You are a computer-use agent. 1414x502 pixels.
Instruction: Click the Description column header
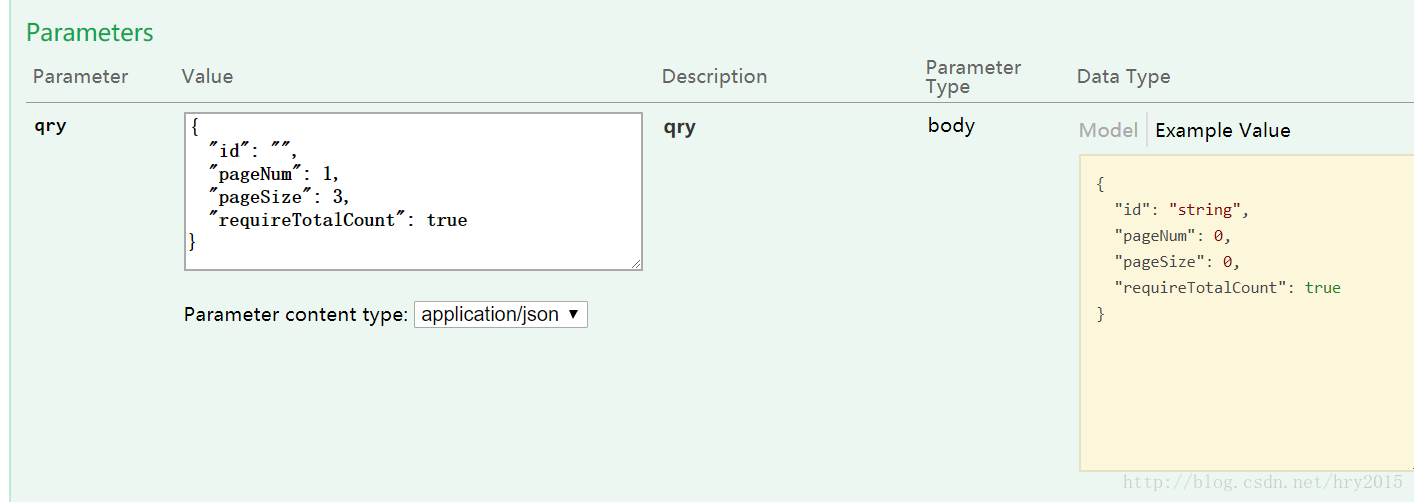pyautogui.click(x=714, y=76)
